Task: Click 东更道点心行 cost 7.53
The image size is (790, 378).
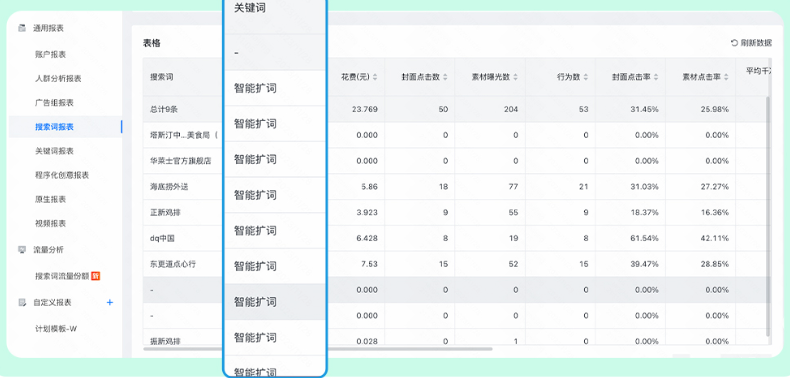Action: point(369,264)
